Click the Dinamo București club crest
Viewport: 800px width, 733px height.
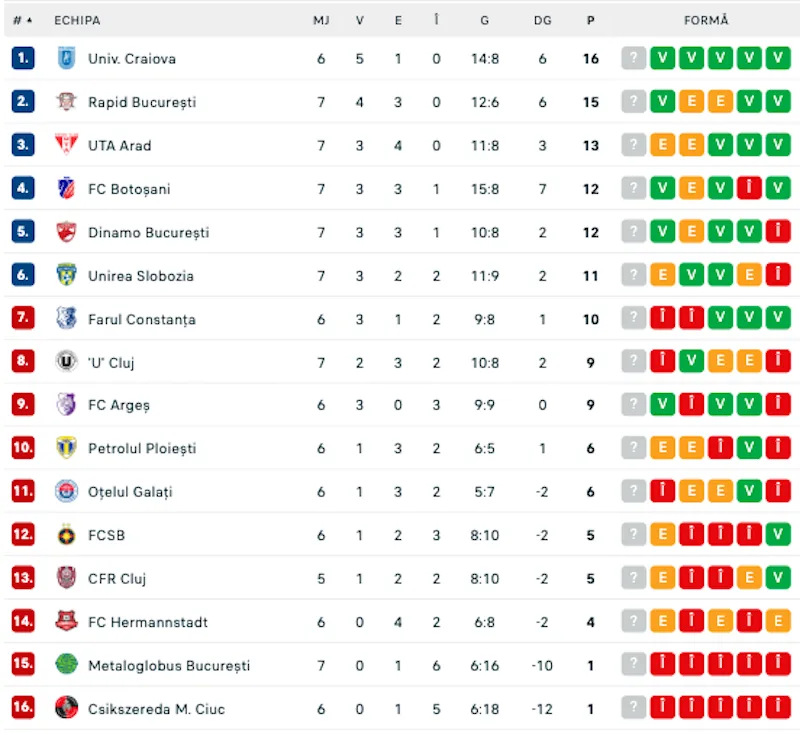66,232
